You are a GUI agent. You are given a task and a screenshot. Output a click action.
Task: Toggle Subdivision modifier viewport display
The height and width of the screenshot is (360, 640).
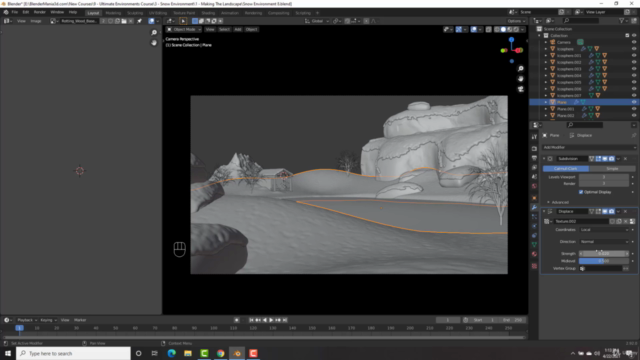pyautogui.click(x=605, y=158)
